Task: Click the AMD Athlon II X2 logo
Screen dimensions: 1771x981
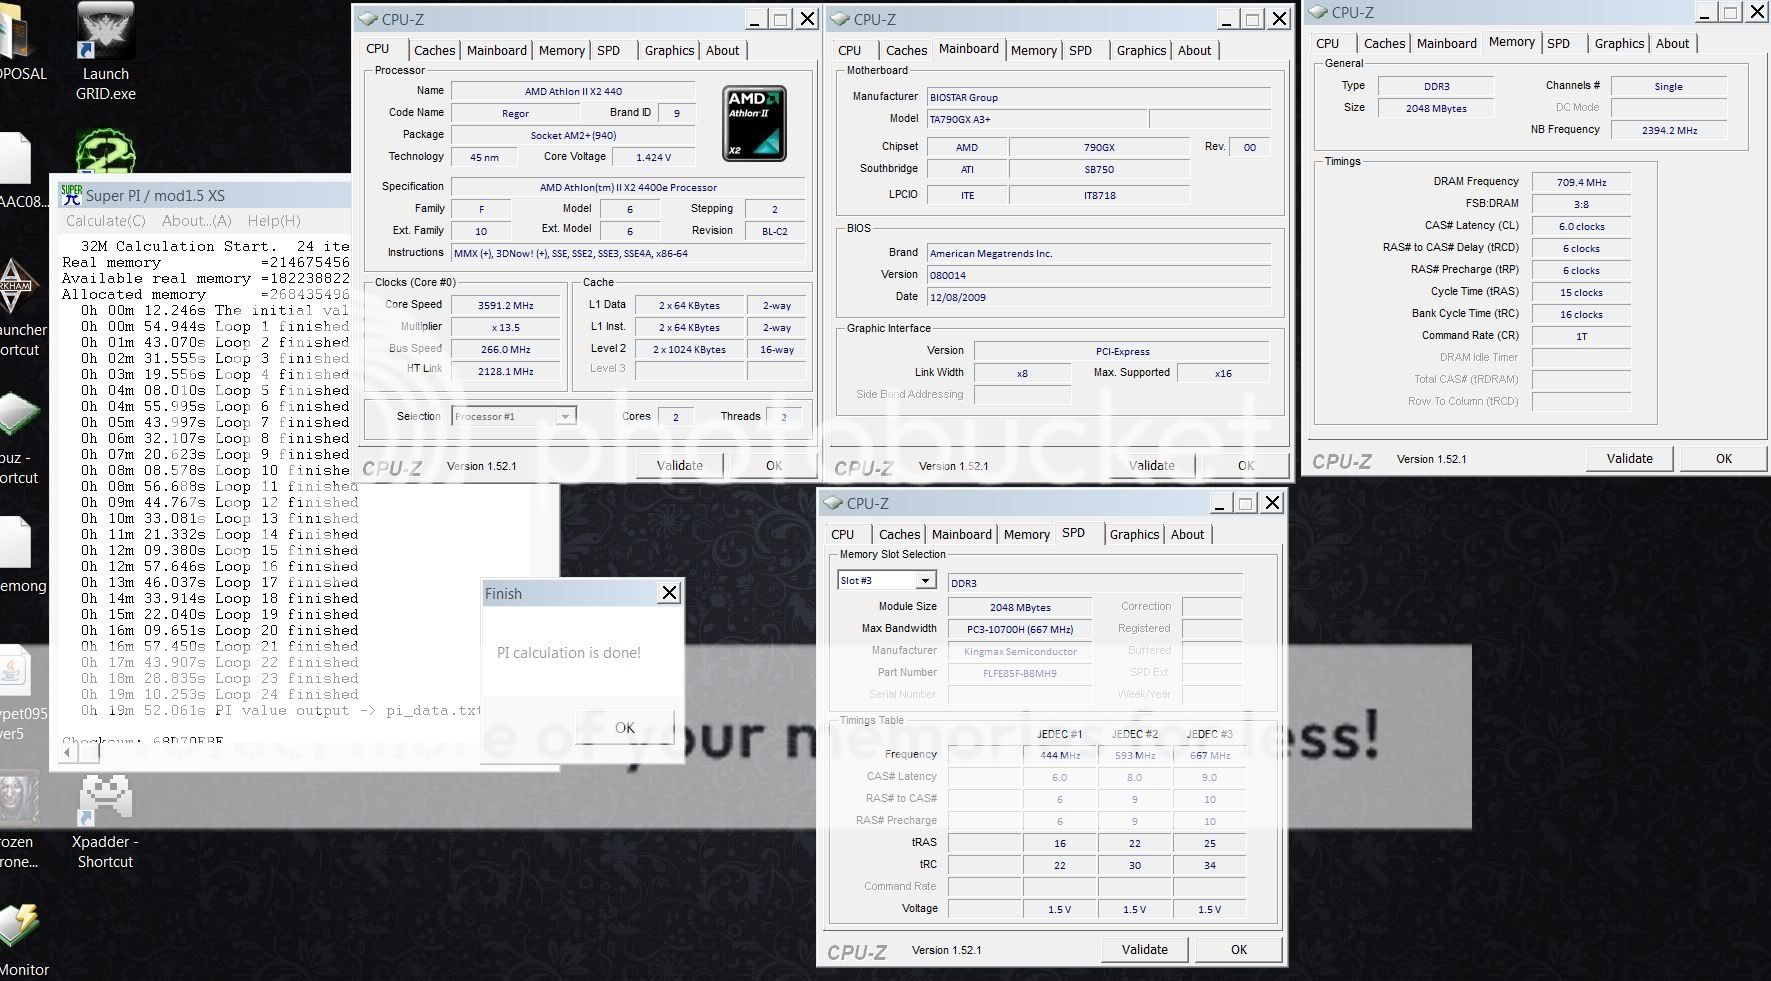Action: [754, 123]
